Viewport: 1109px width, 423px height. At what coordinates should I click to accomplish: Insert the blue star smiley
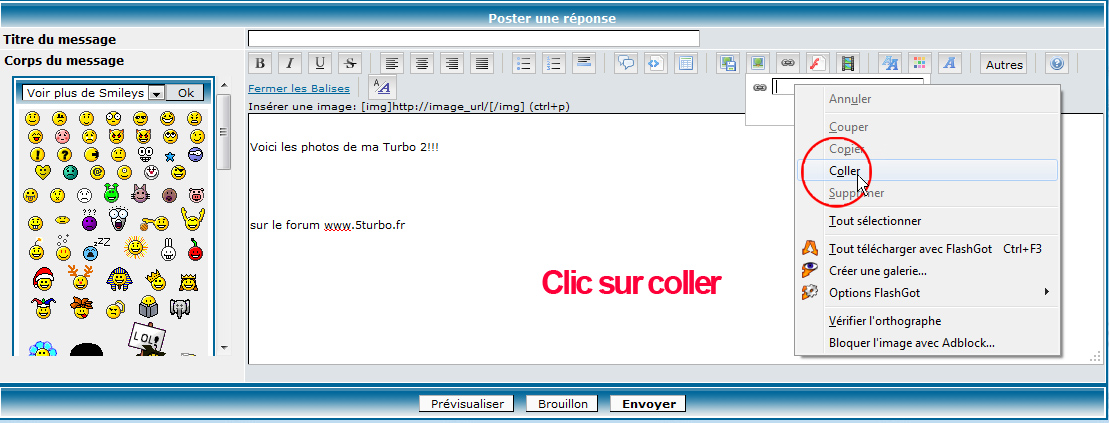point(170,155)
